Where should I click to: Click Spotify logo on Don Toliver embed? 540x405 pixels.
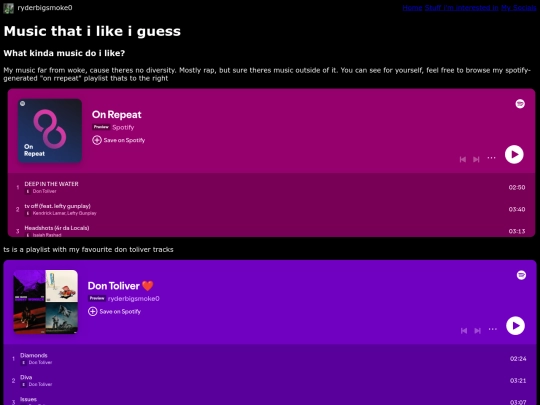pos(521,275)
